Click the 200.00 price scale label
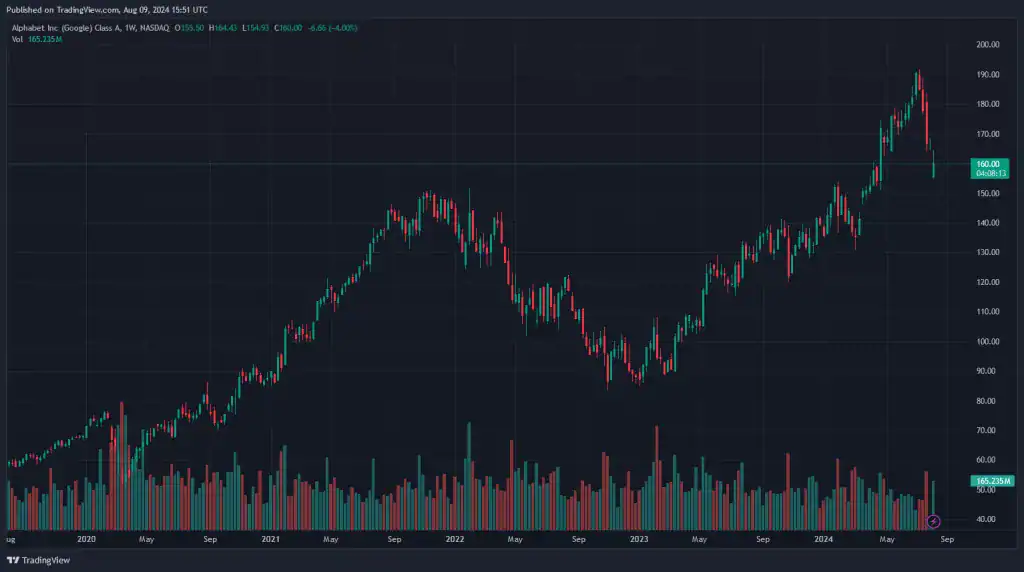The image size is (1024, 572). click(x=987, y=45)
